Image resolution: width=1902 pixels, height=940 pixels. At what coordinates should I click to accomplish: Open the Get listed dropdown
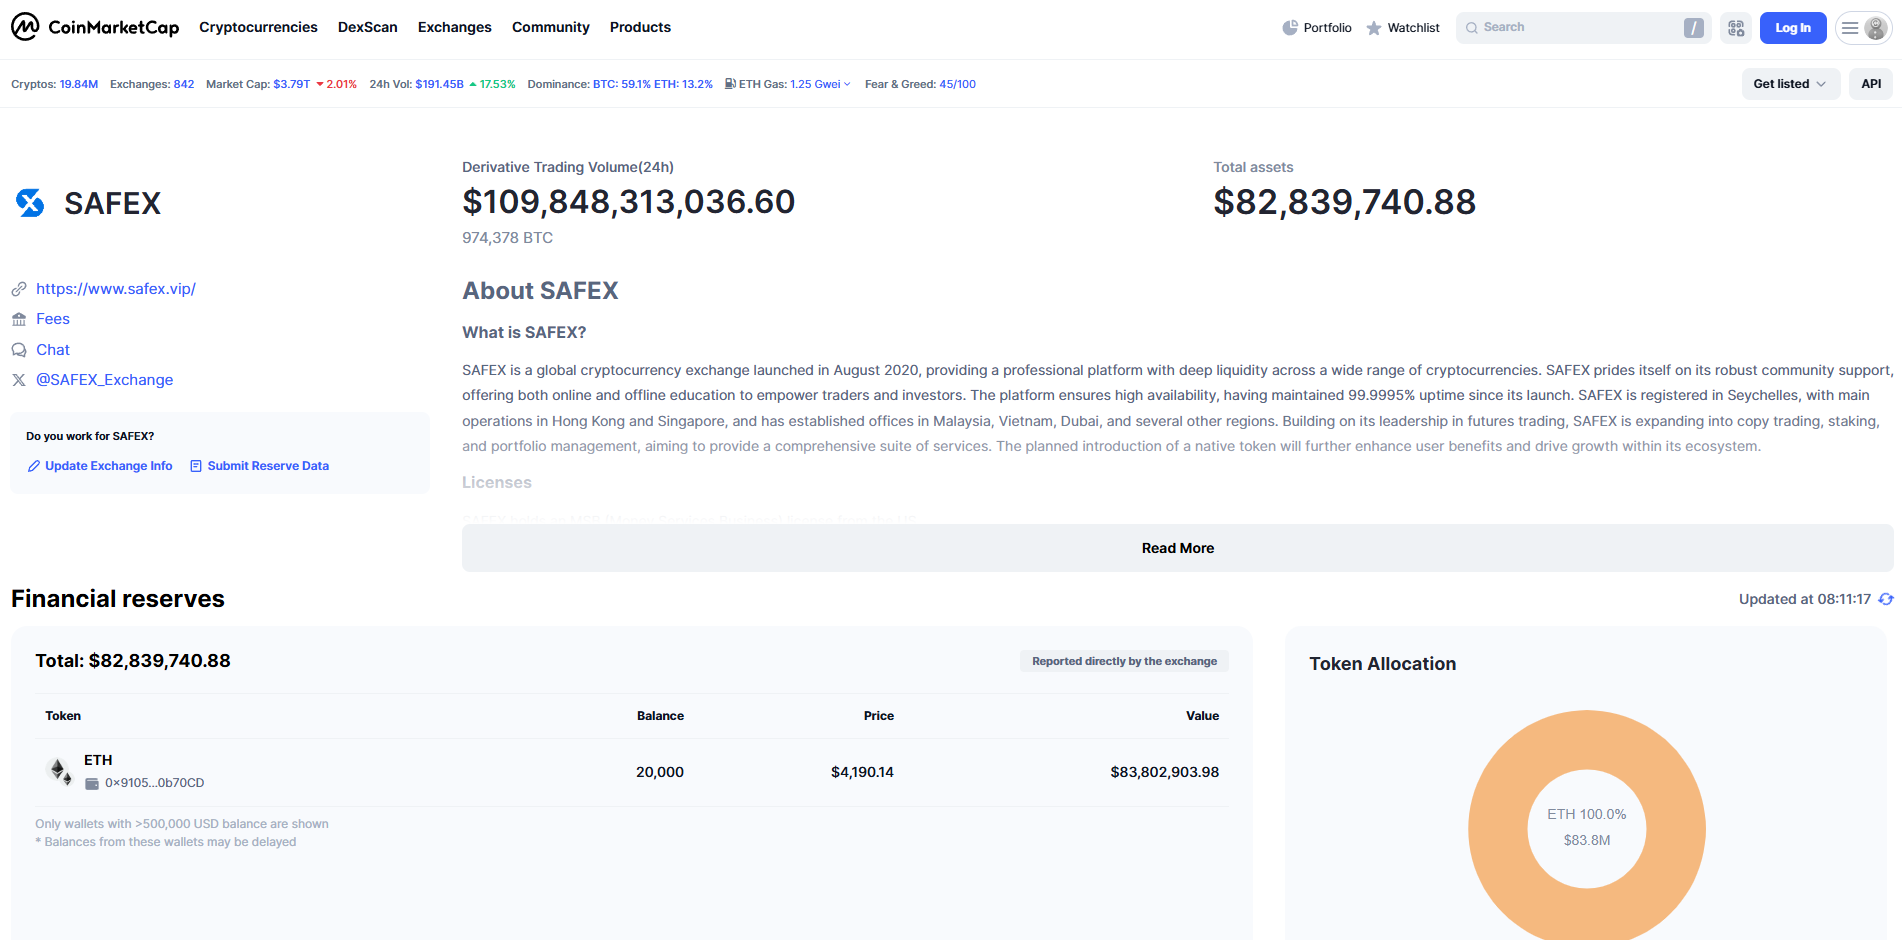click(1790, 84)
